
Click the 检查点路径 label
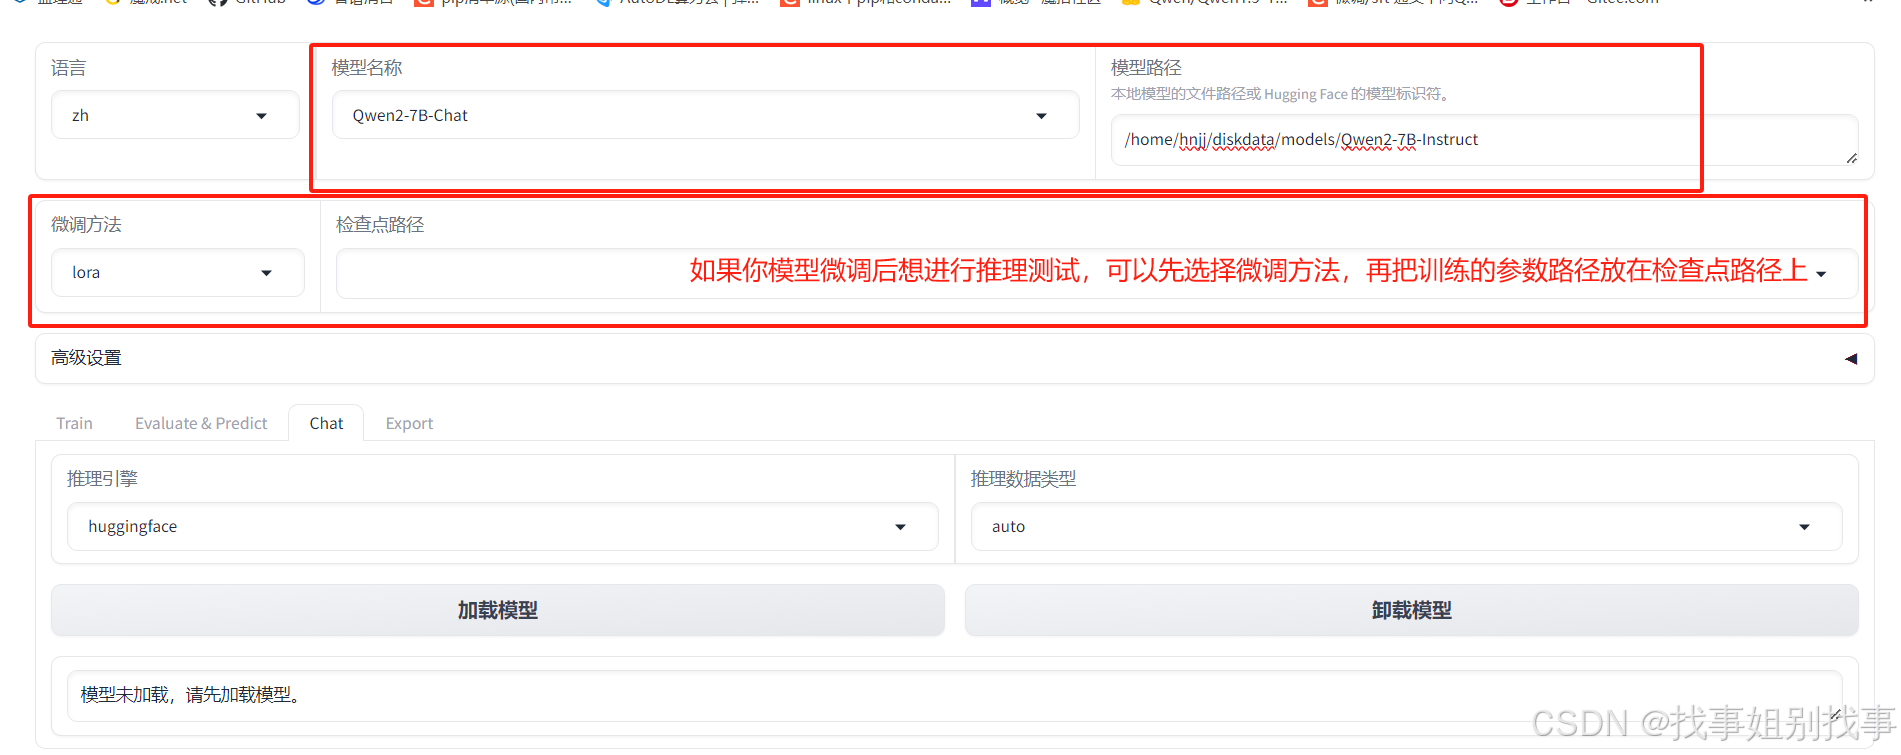coord(380,225)
